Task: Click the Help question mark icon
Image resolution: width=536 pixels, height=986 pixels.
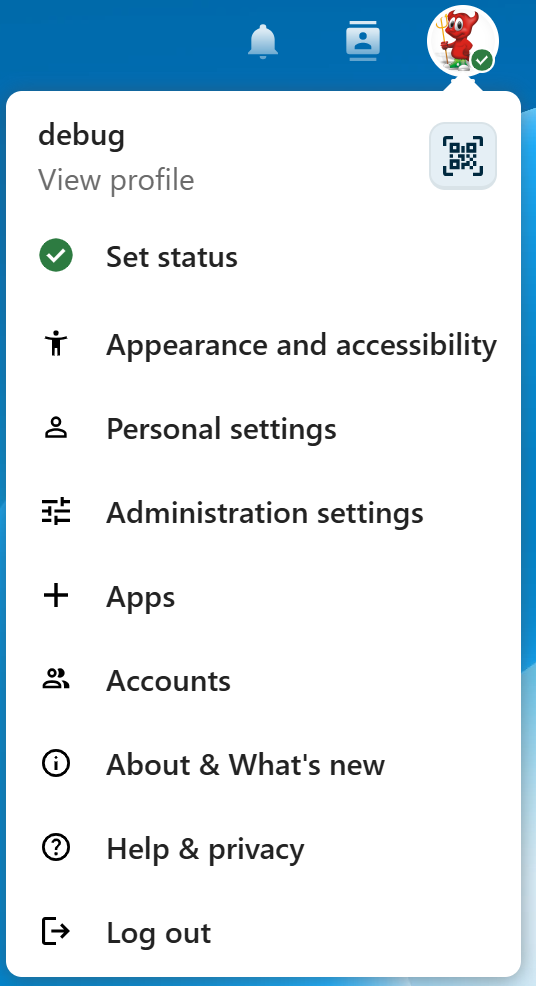Action: [x=56, y=848]
